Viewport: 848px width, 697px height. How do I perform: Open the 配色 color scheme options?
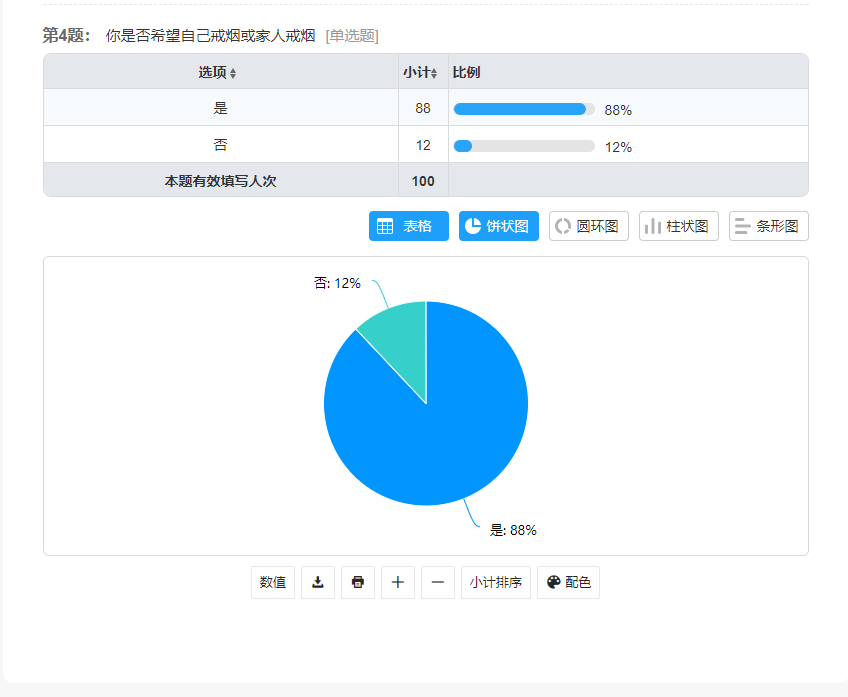click(x=568, y=582)
